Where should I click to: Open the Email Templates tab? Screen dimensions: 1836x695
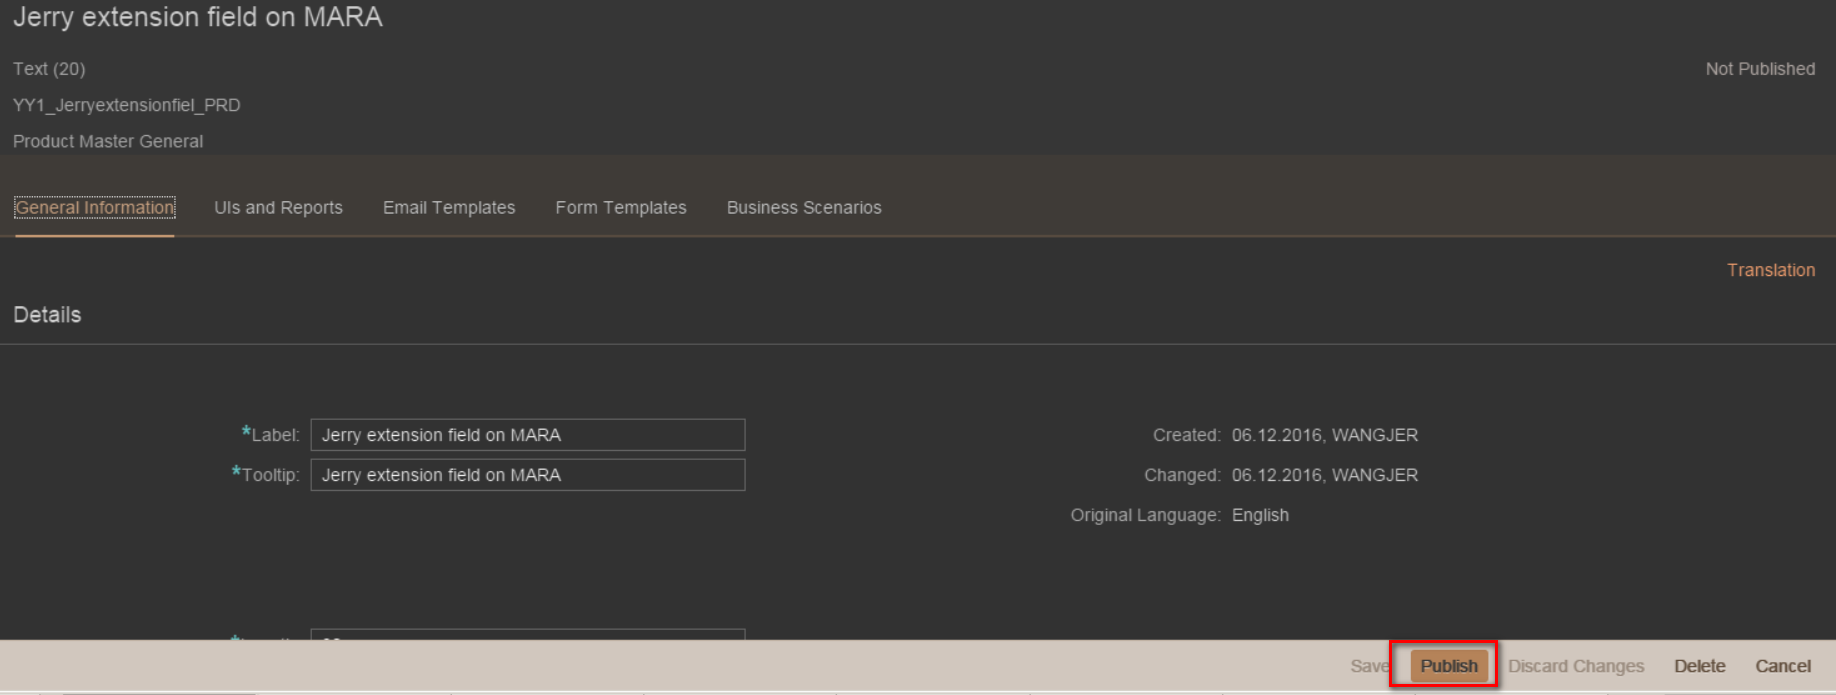tap(449, 208)
